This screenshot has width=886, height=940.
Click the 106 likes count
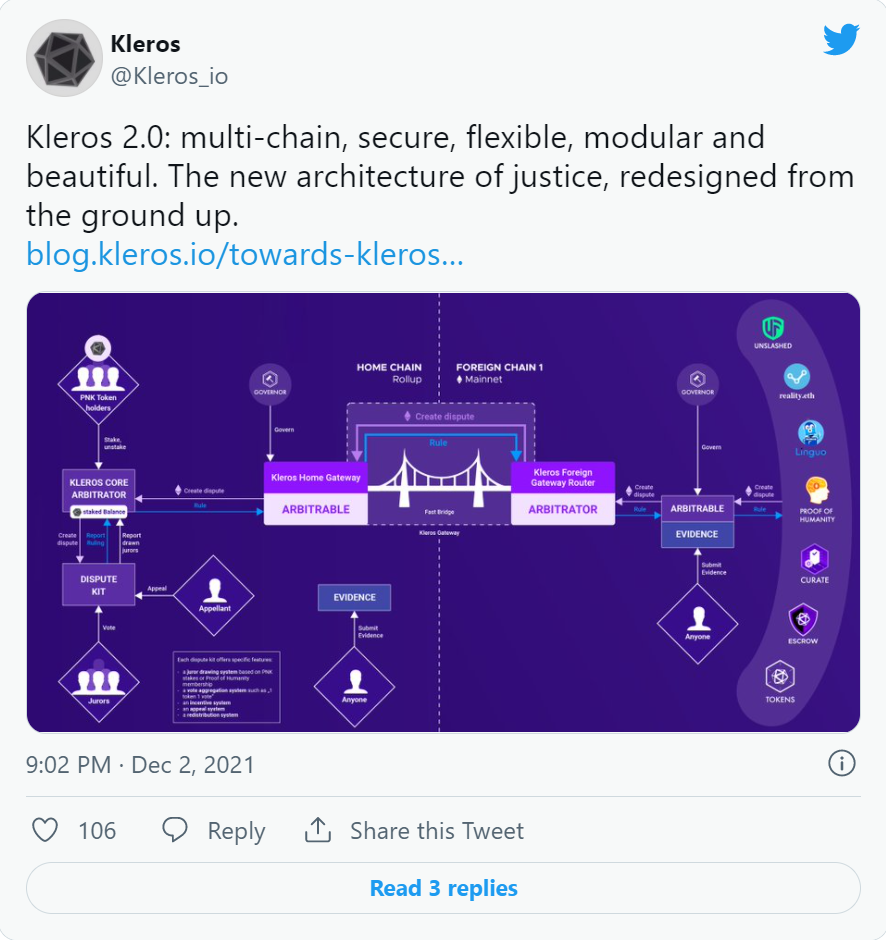click(x=97, y=831)
